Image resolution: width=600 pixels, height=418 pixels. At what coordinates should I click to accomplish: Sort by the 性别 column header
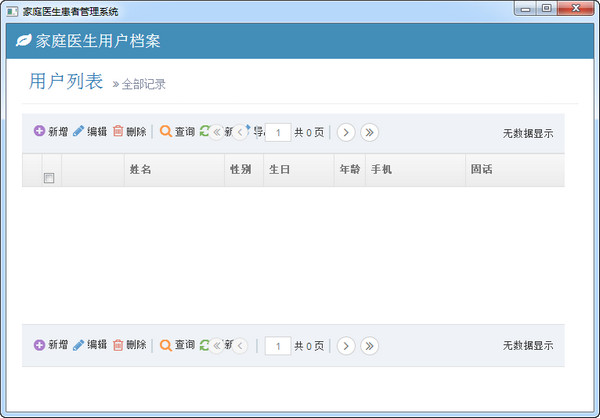244,170
